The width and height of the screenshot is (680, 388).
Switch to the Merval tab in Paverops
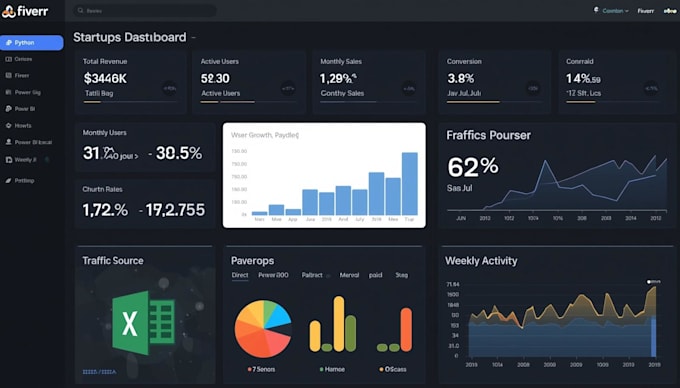tap(349, 275)
